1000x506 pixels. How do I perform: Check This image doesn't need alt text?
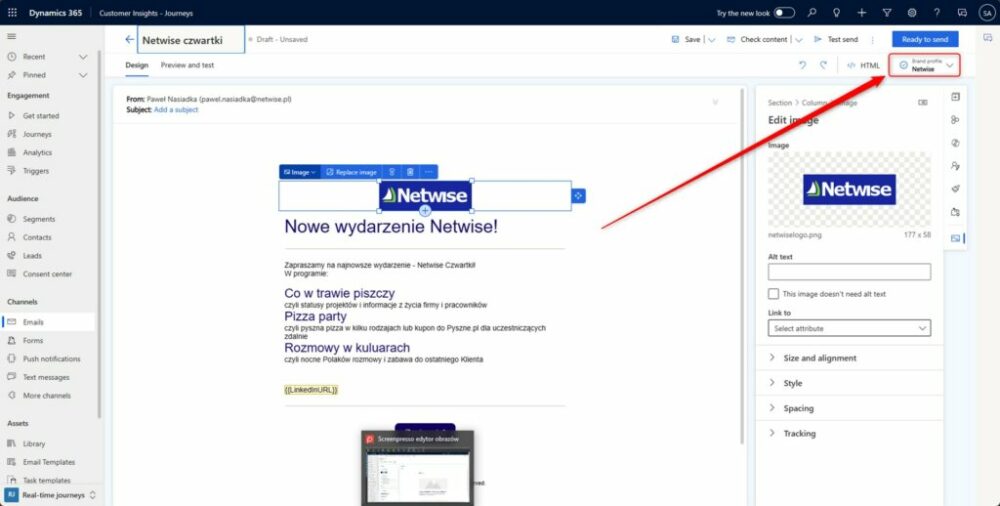(774, 294)
